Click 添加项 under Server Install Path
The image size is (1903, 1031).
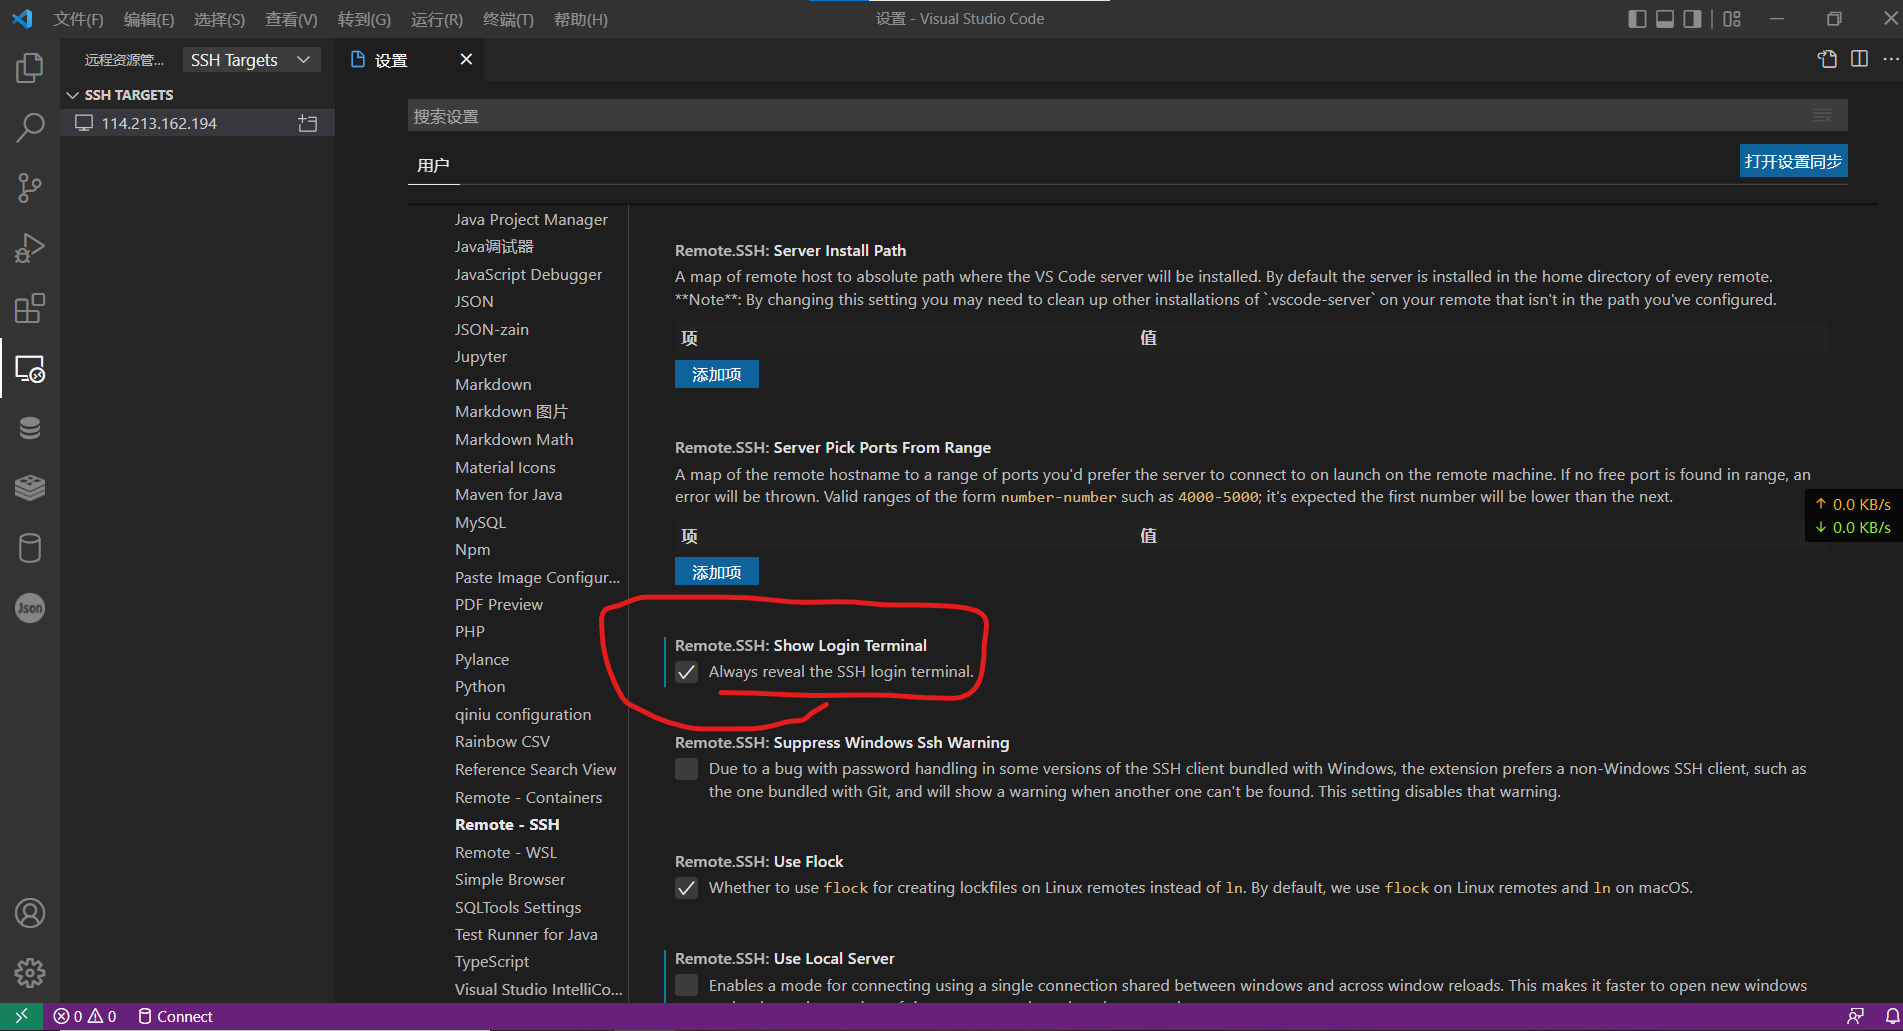(x=717, y=374)
